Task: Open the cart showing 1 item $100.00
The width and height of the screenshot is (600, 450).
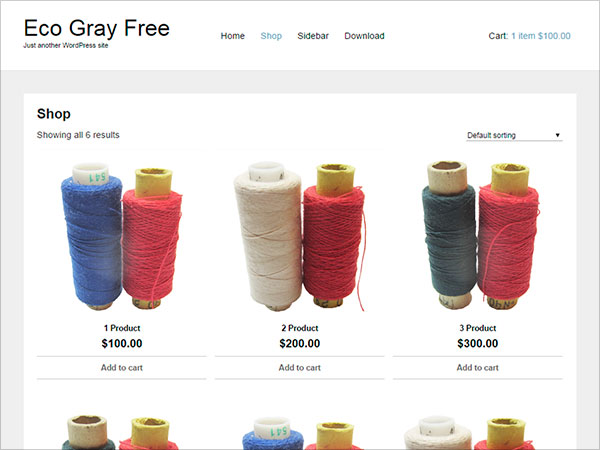Action: 541,36
